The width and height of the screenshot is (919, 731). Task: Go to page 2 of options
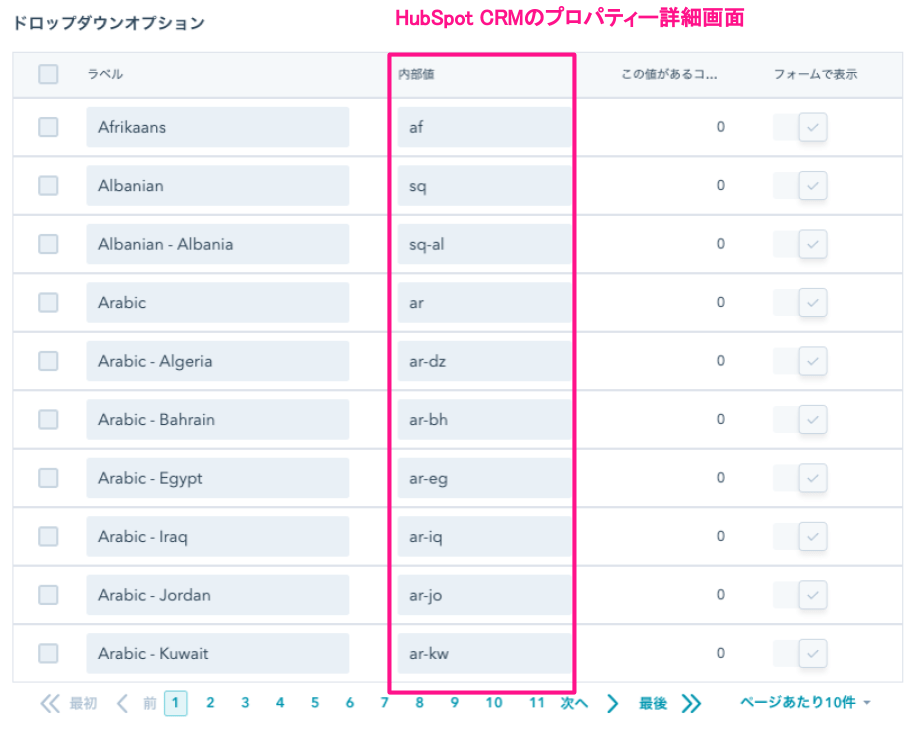point(210,703)
